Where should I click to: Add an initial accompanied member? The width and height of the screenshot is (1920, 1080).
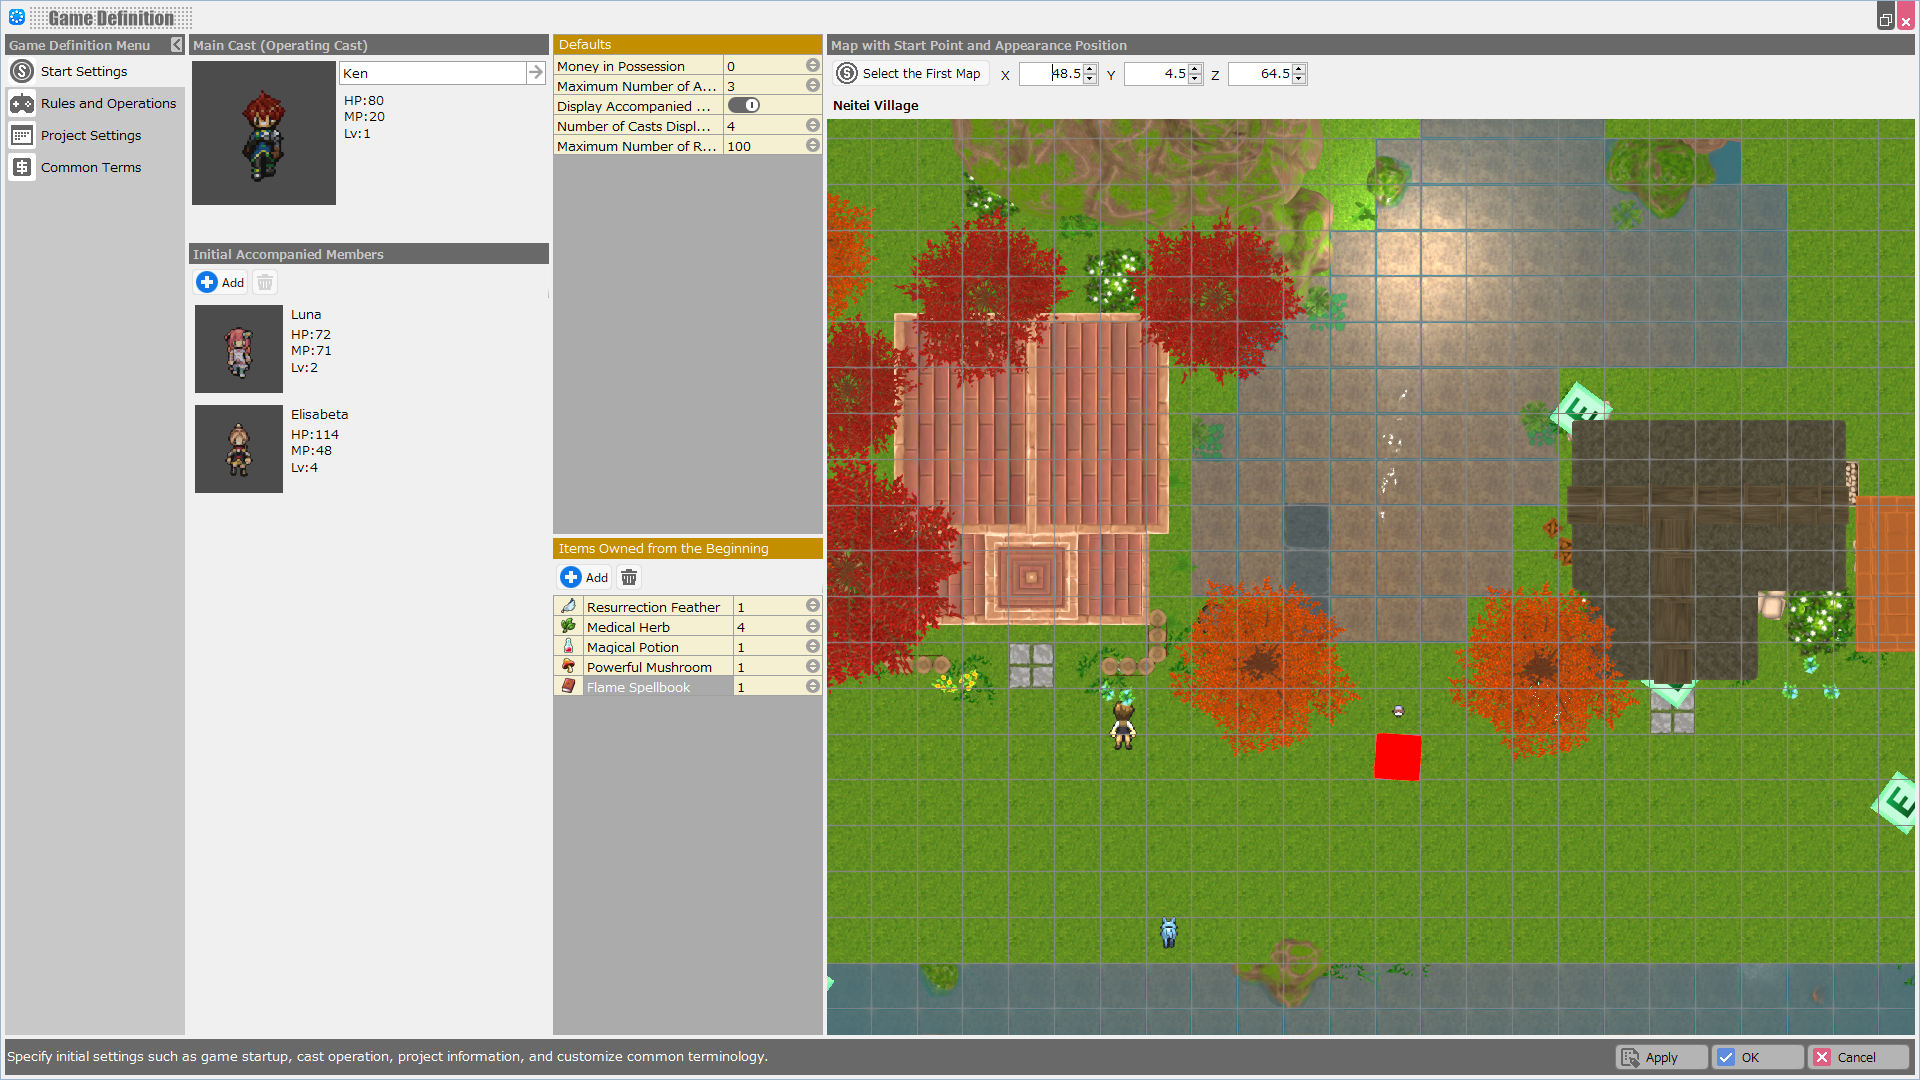[x=220, y=282]
